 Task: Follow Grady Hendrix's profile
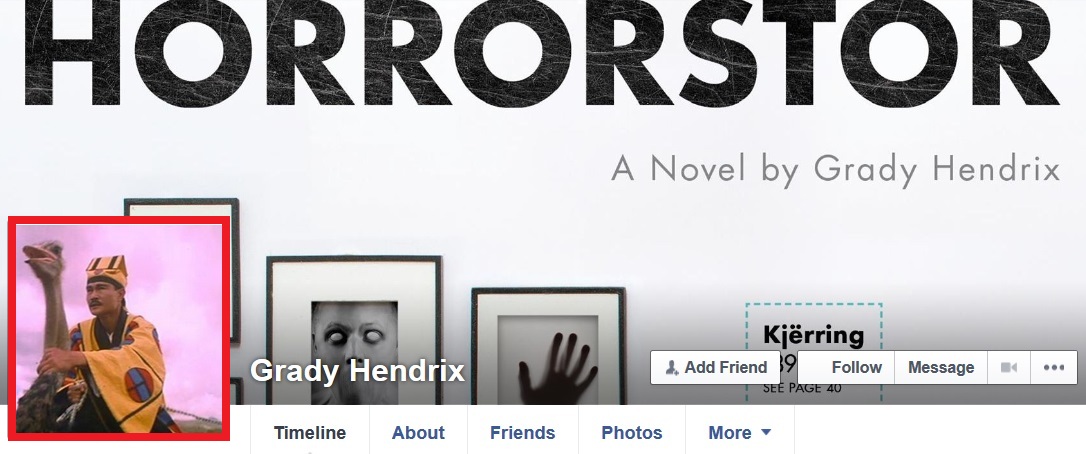tap(846, 367)
